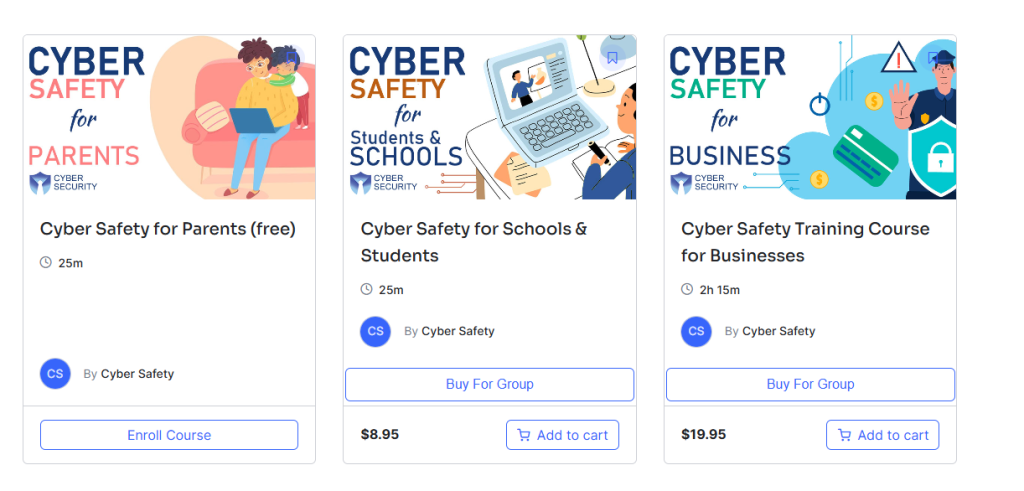Buy Schools & Students course for a group
Image resolution: width=1024 pixels, height=491 pixels.
point(489,384)
